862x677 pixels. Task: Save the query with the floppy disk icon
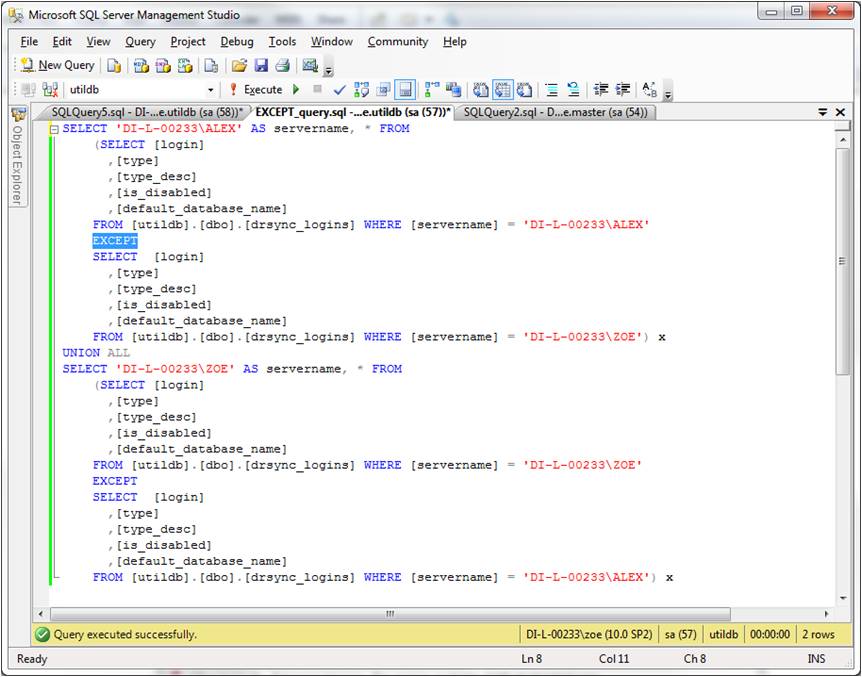coord(260,66)
